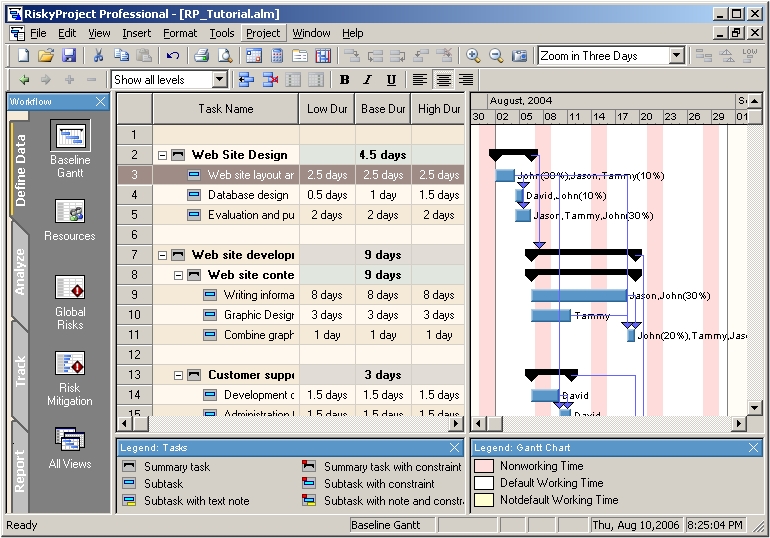Collapse the Web site development summary task
The image size is (770, 538).
pos(163,255)
